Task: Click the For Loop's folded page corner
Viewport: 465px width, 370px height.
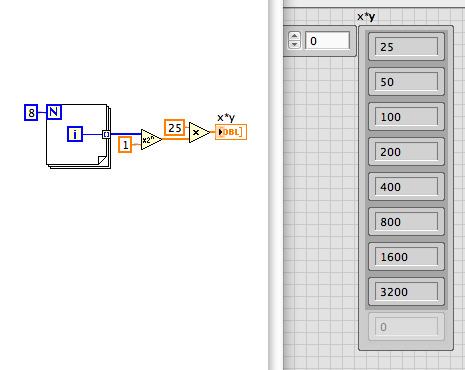Action: [x=102, y=160]
